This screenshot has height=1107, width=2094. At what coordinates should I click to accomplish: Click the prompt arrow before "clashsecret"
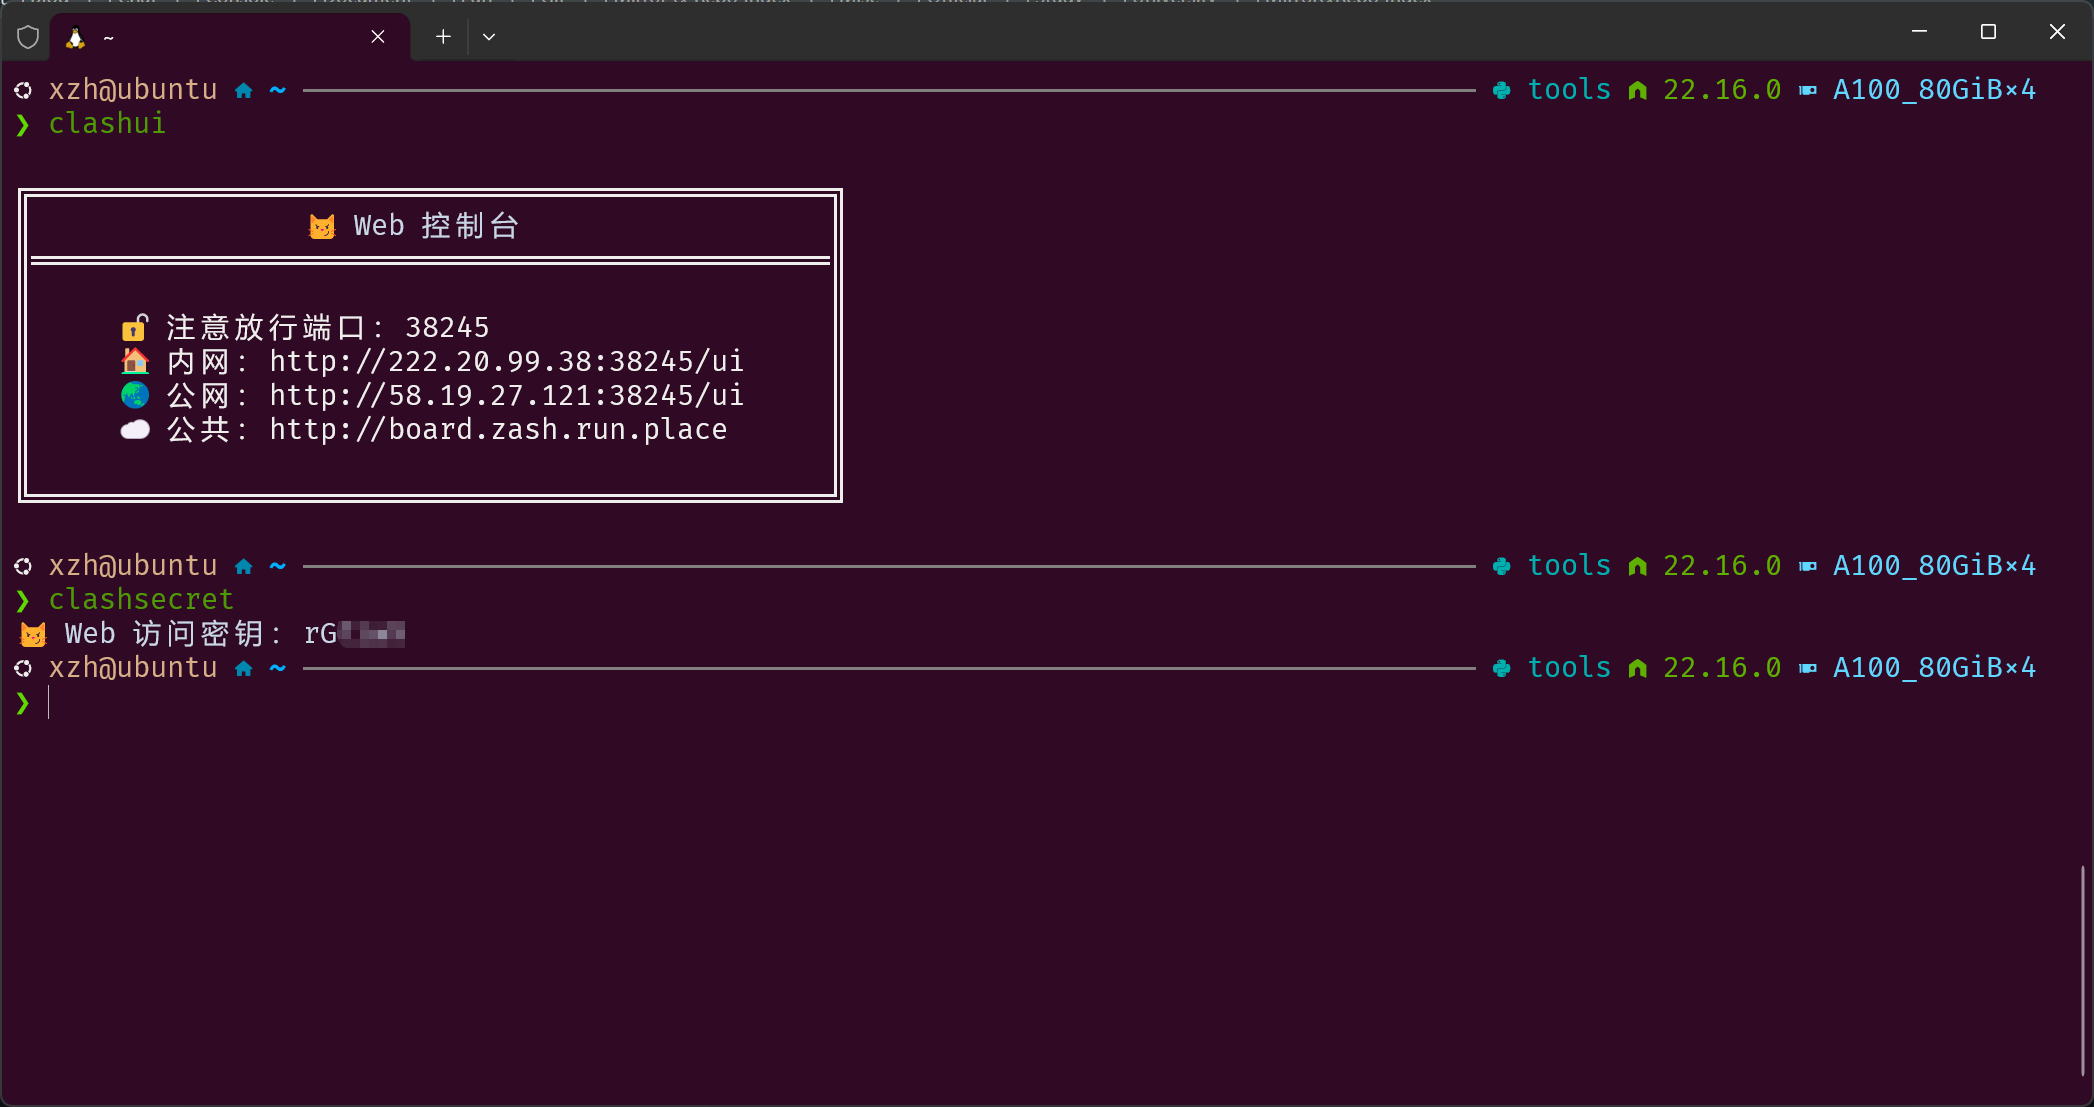click(x=22, y=601)
